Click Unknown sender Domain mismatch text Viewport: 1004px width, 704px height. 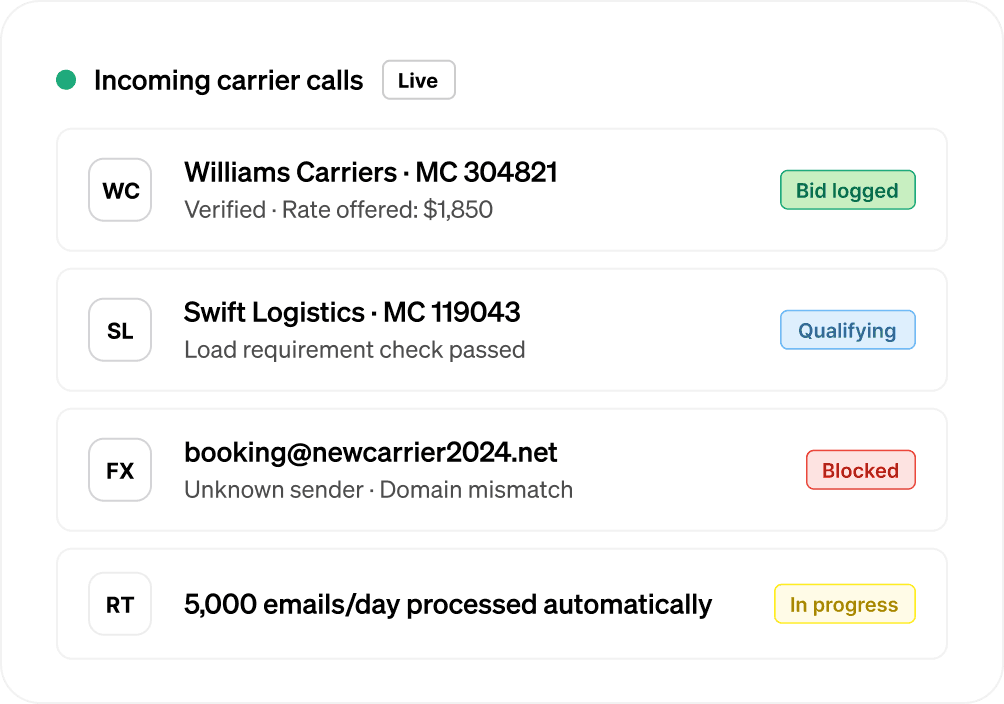[378, 490]
